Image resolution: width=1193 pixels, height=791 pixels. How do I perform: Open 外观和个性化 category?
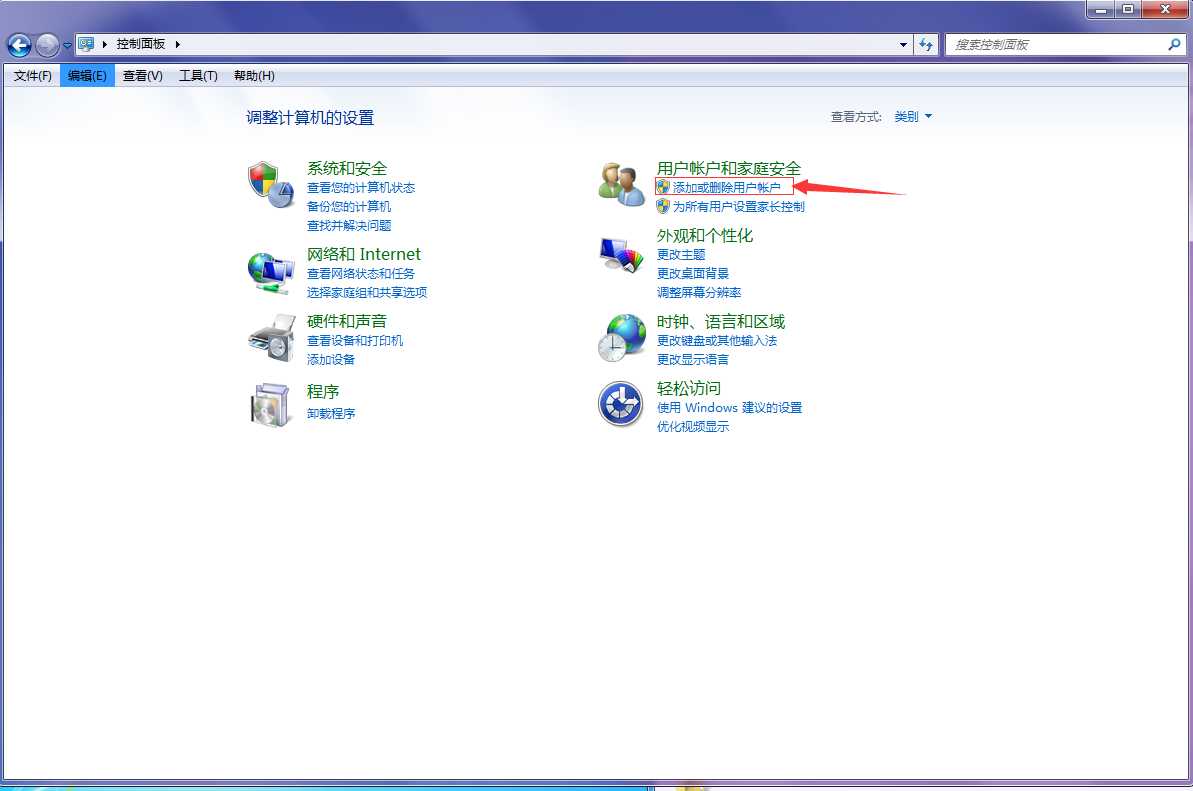pyautogui.click(x=705, y=235)
